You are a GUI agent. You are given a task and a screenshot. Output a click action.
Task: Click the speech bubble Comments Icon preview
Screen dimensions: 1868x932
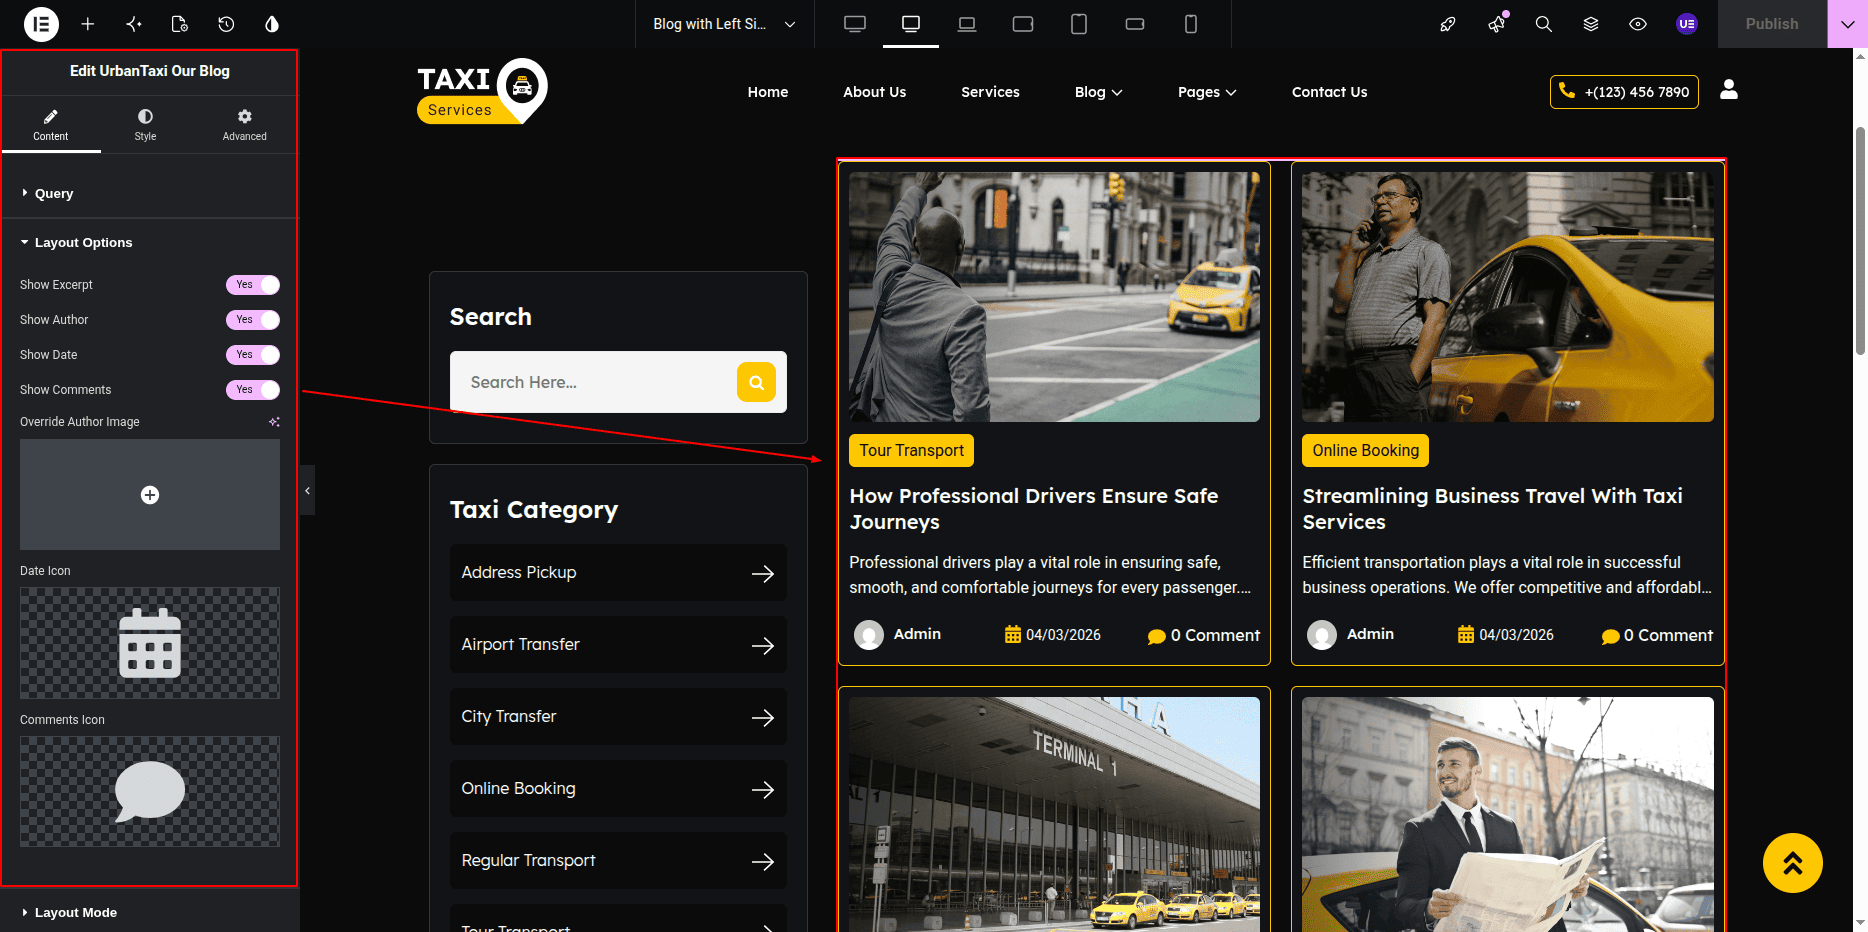tap(150, 792)
